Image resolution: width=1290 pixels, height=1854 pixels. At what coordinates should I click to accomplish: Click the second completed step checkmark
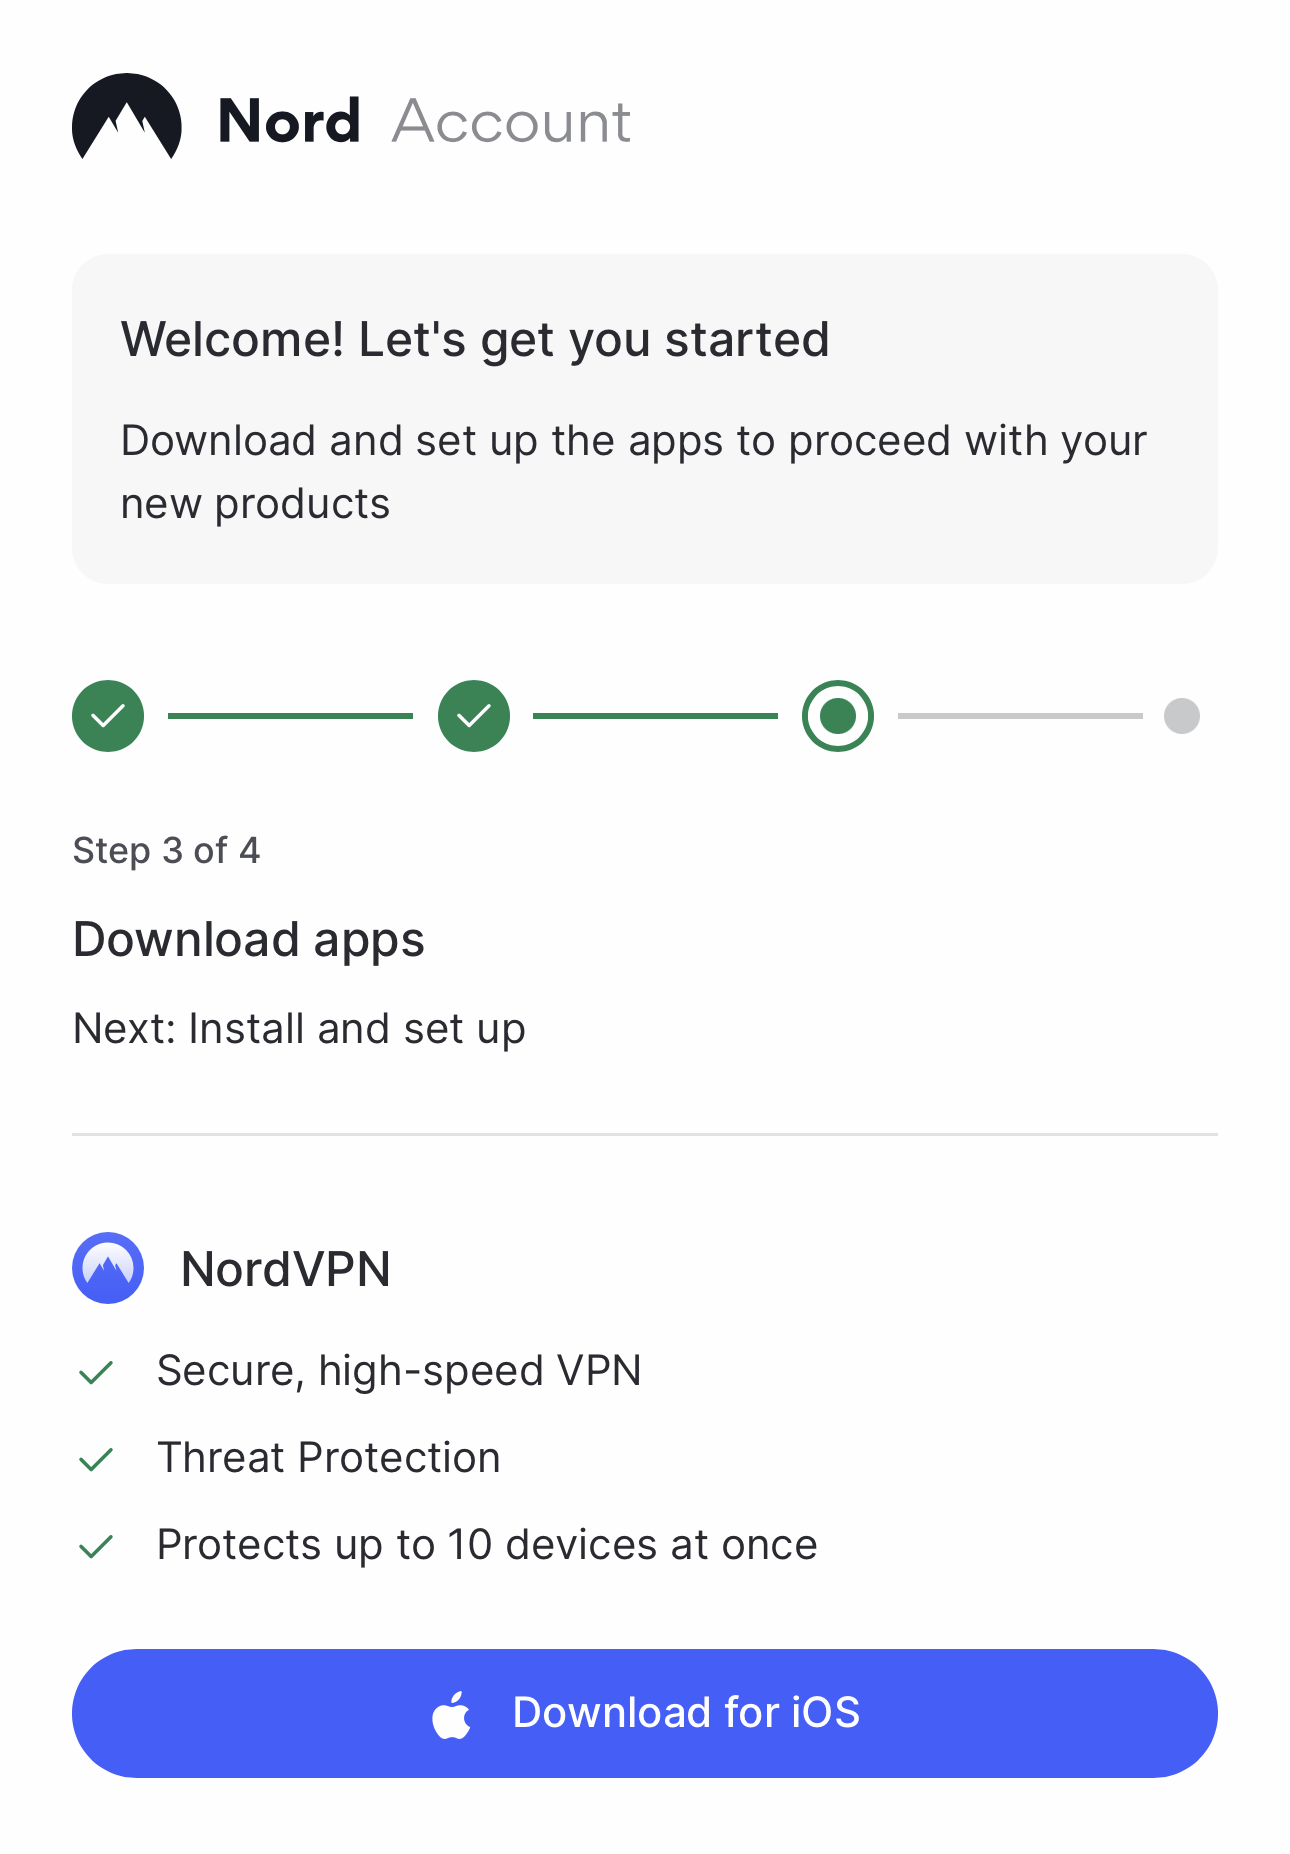474,716
